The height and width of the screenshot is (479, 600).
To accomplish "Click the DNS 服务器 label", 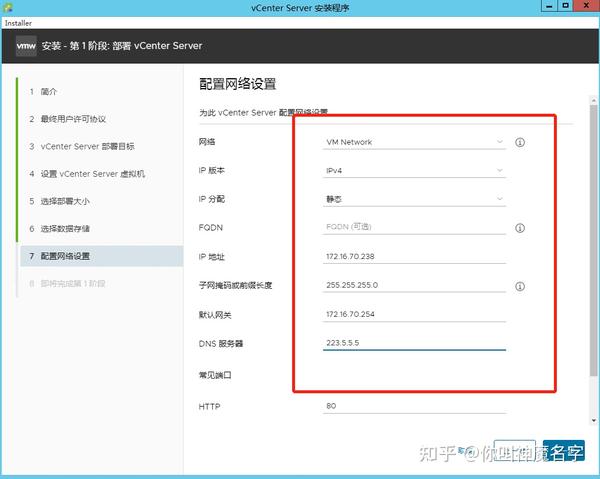I will pos(221,344).
